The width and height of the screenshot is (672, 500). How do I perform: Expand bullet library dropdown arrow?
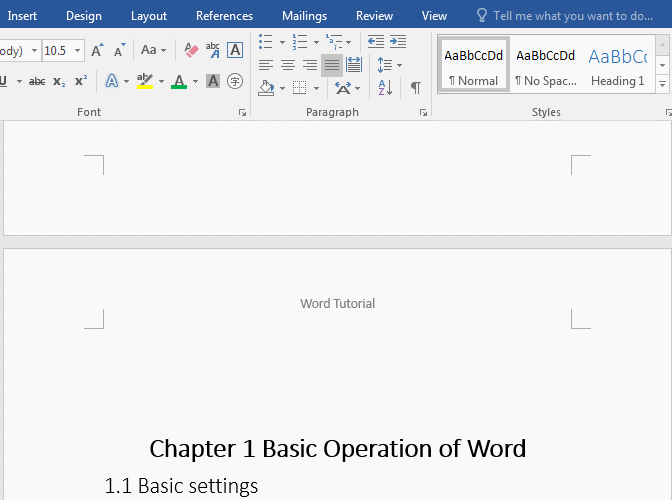[x=282, y=42]
